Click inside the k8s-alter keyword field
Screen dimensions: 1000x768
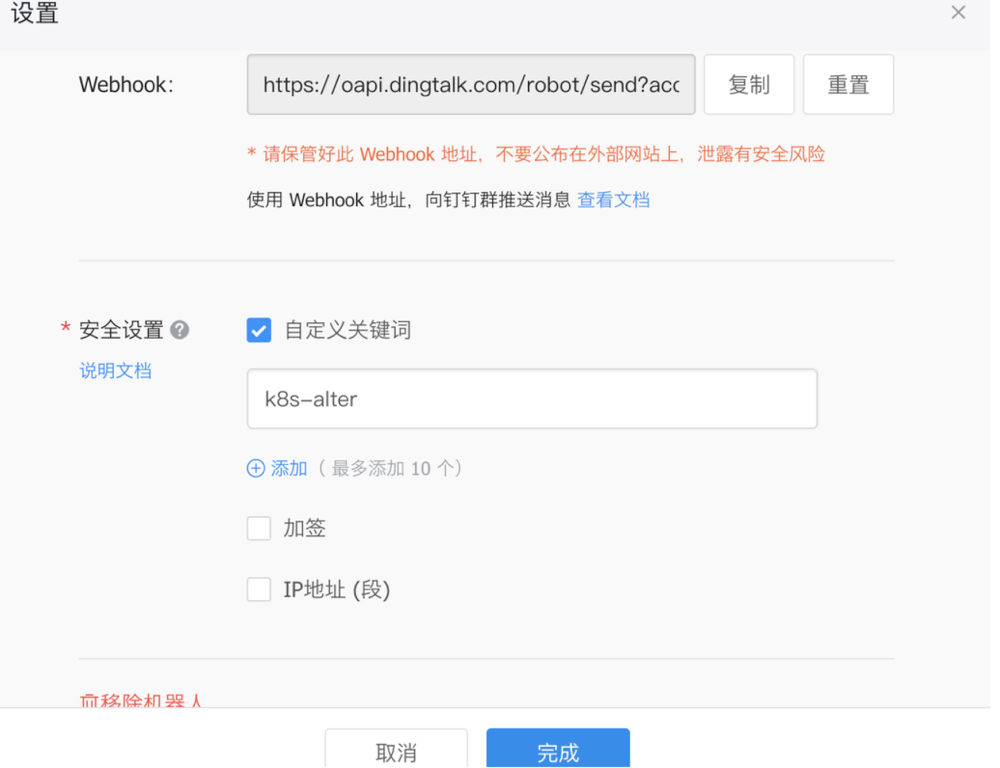tap(530, 398)
